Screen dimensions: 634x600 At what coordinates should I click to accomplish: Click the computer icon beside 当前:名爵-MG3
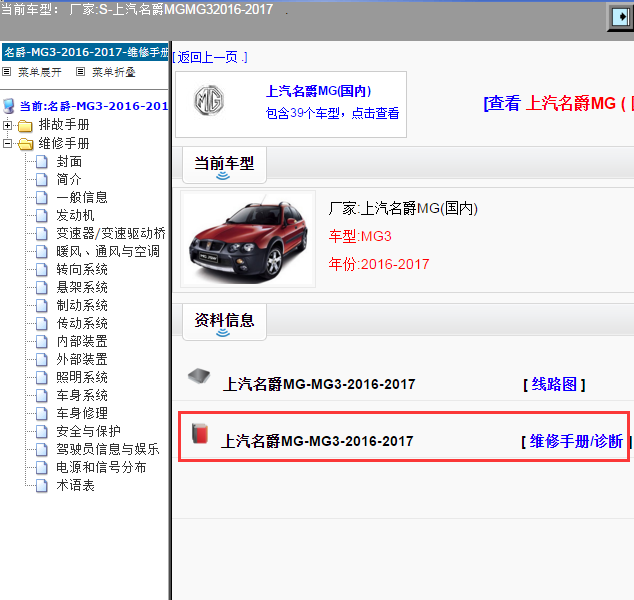click(8, 106)
